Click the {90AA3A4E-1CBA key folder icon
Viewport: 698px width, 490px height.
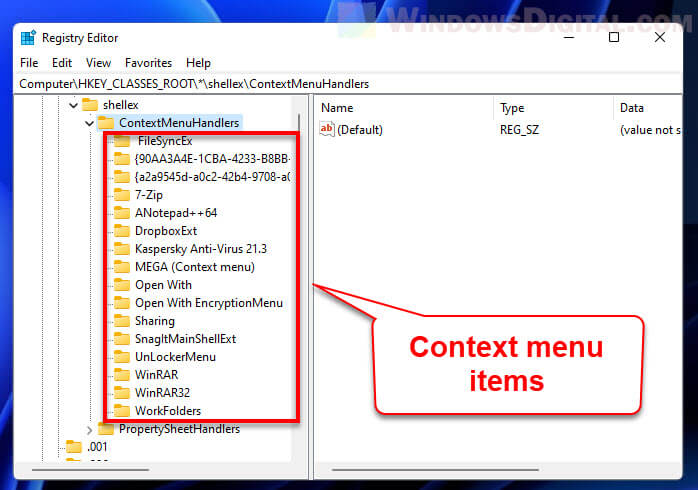tap(122, 158)
